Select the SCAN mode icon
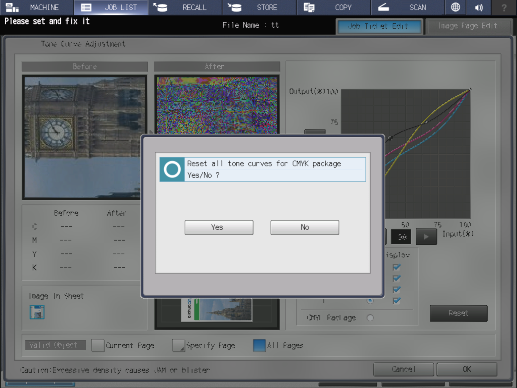 point(383,7)
